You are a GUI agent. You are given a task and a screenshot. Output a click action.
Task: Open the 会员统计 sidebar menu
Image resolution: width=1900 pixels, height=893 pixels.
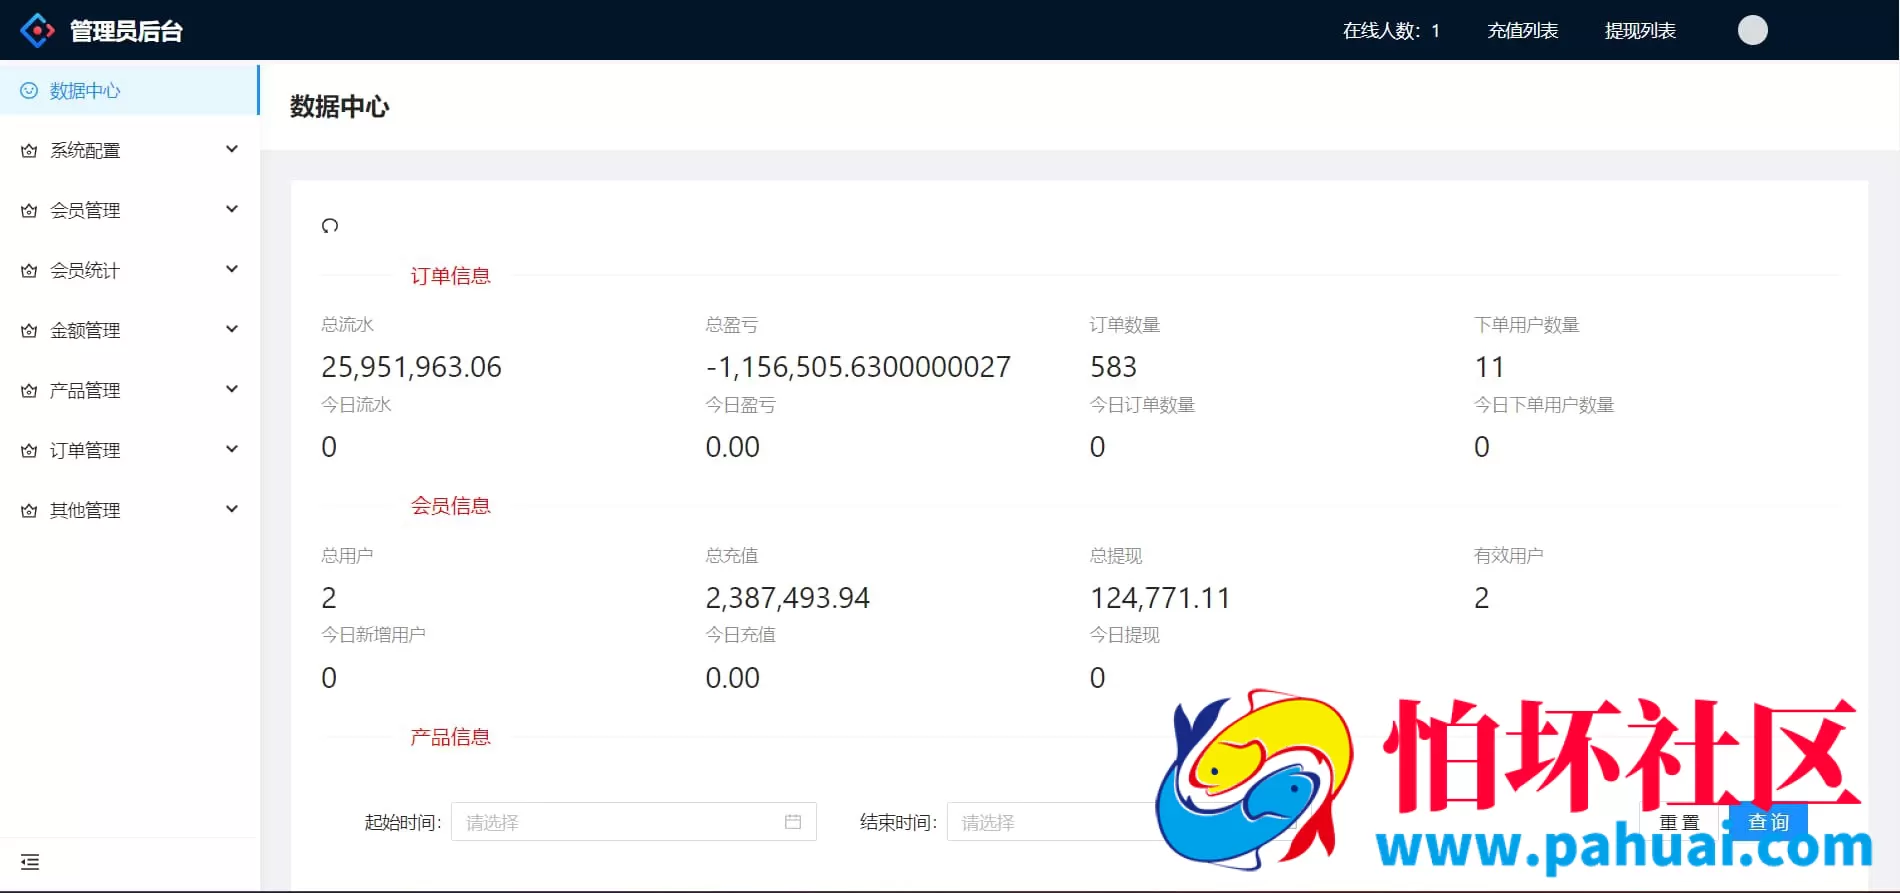85,271
